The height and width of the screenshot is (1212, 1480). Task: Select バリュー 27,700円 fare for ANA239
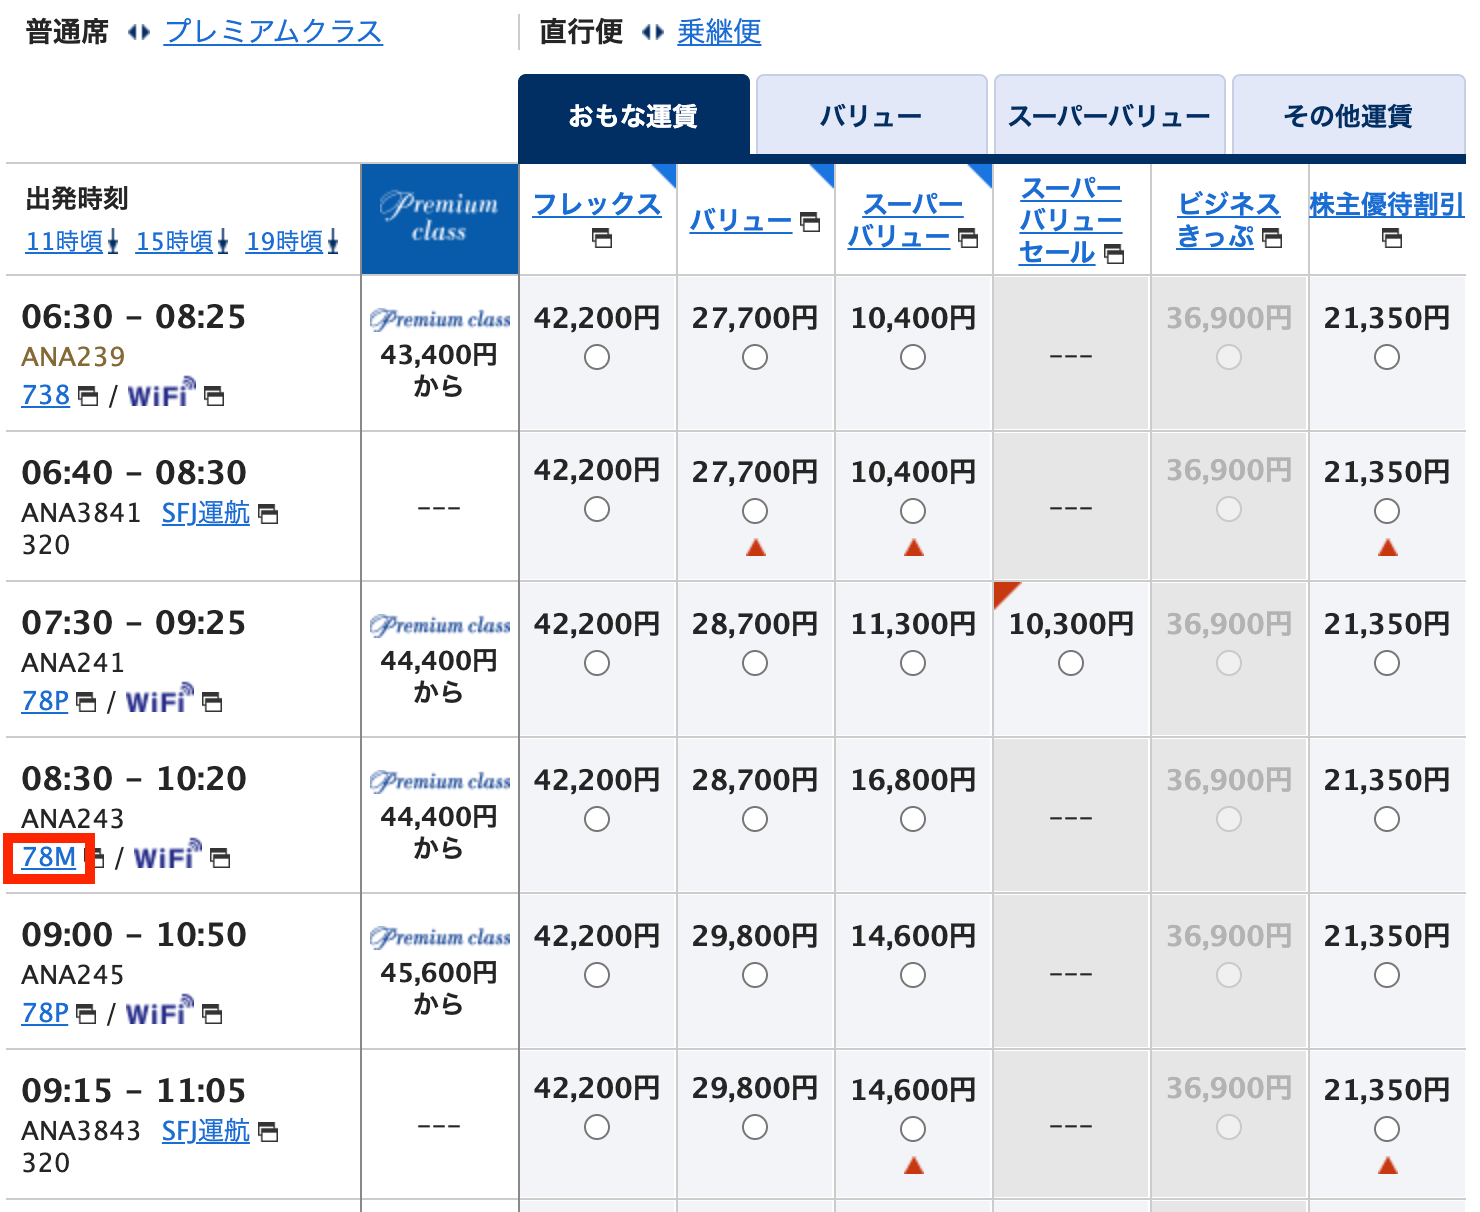coord(755,357)
